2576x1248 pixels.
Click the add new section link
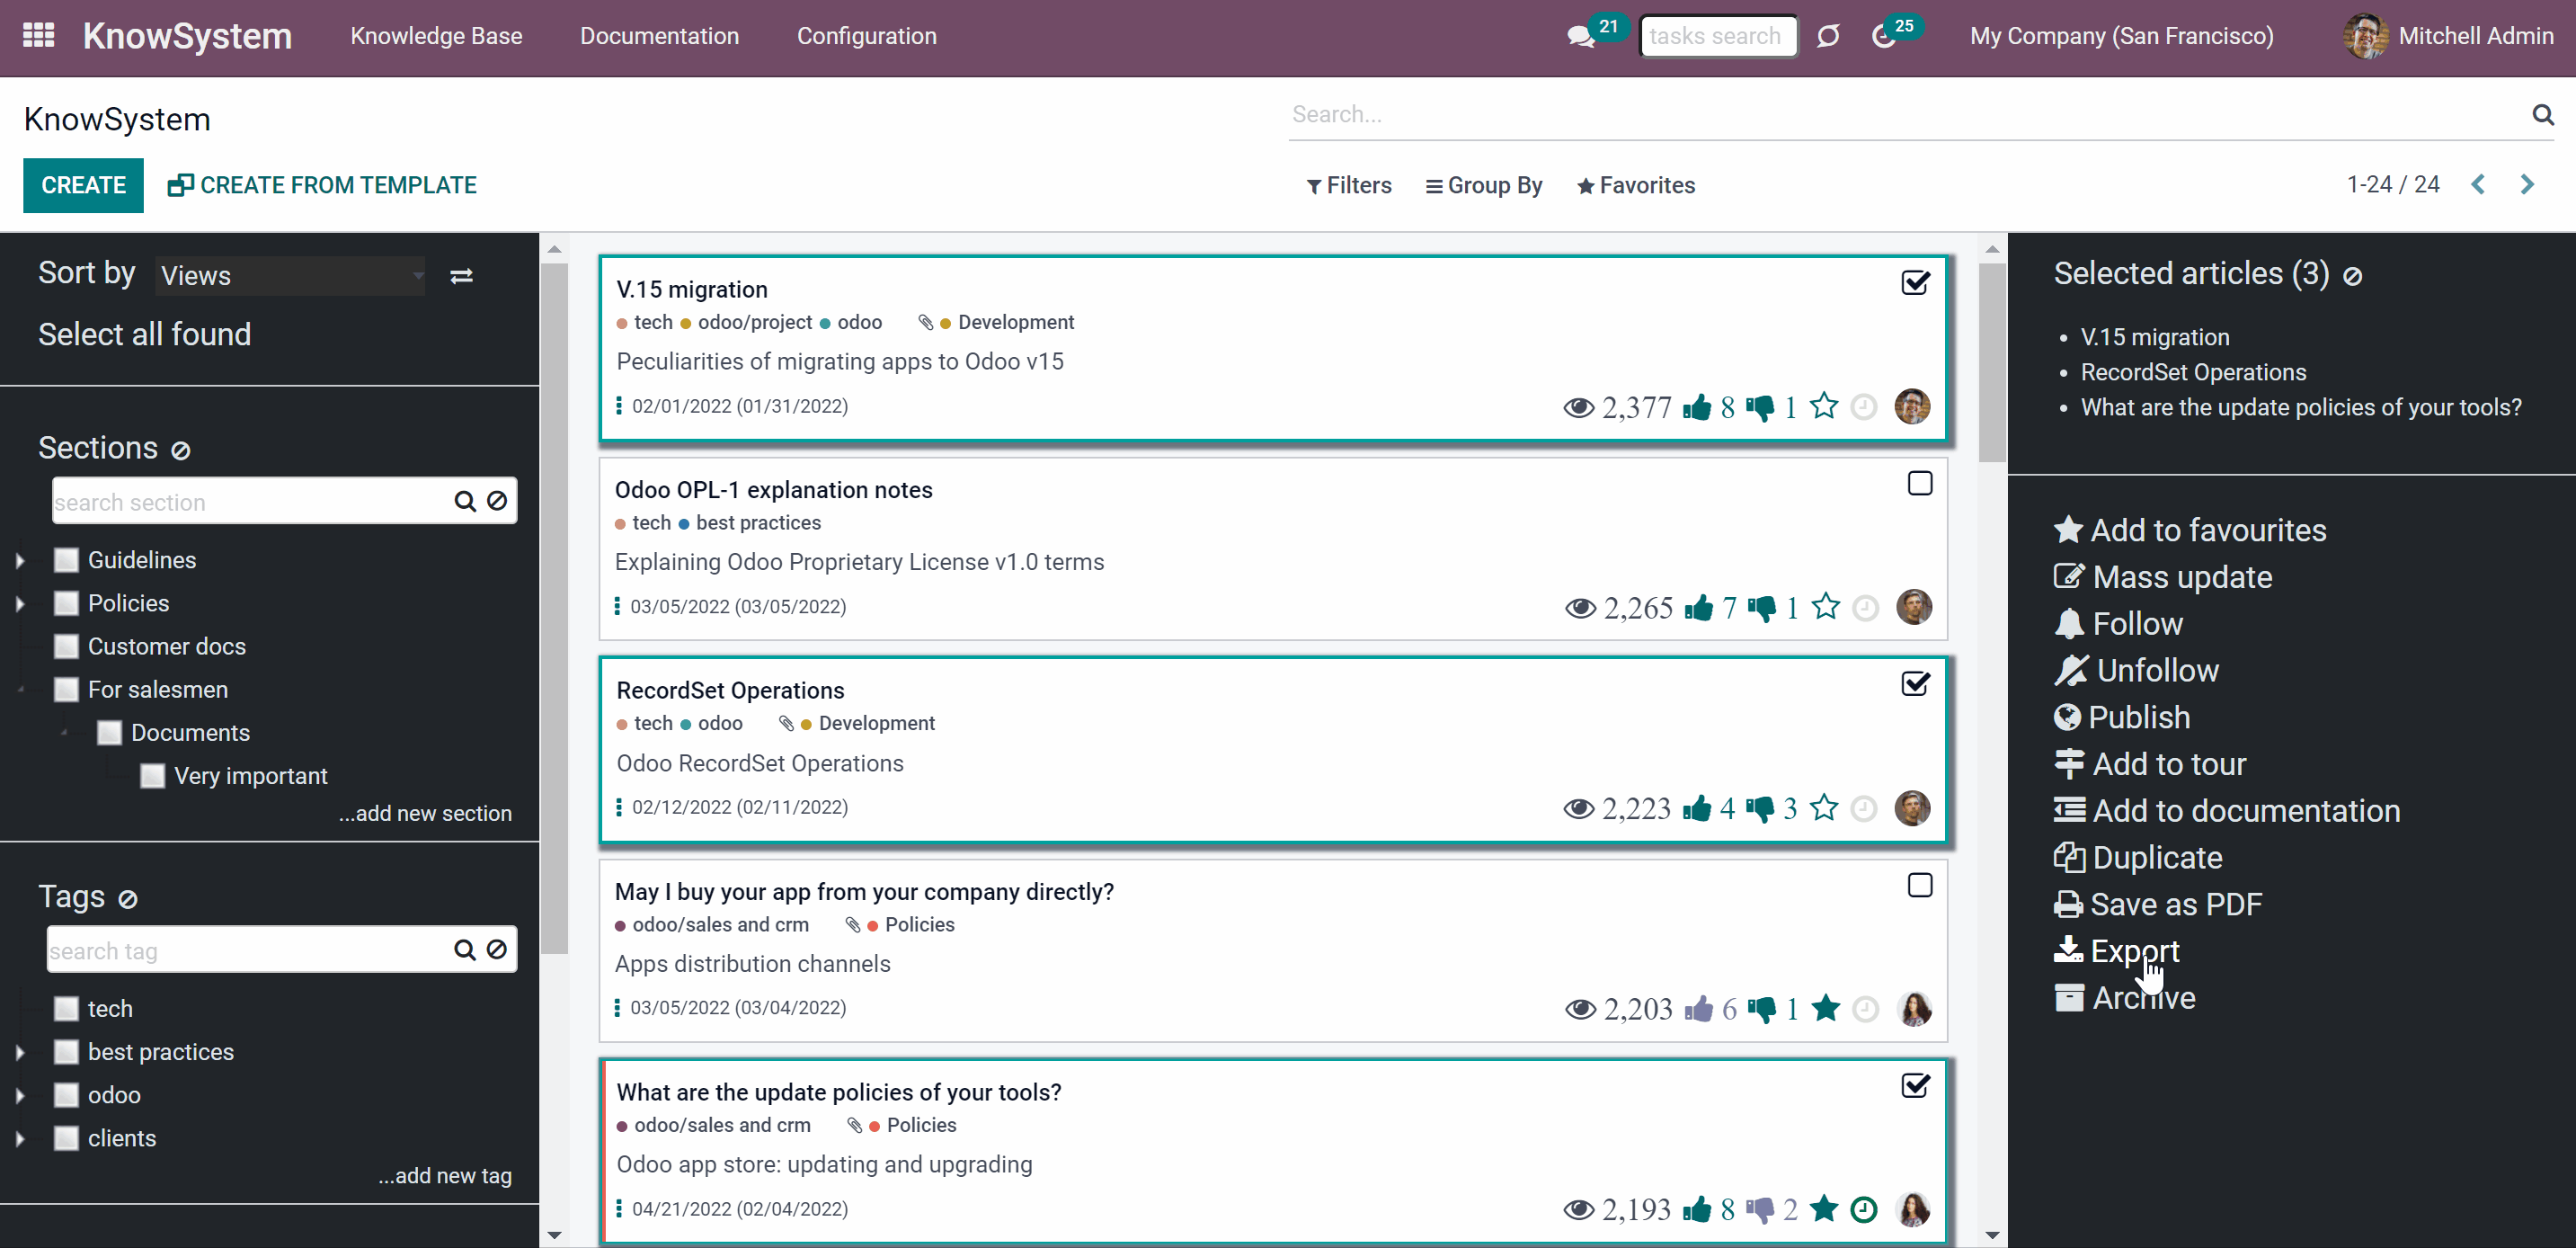pyautogui.click(x=425, y=814)
